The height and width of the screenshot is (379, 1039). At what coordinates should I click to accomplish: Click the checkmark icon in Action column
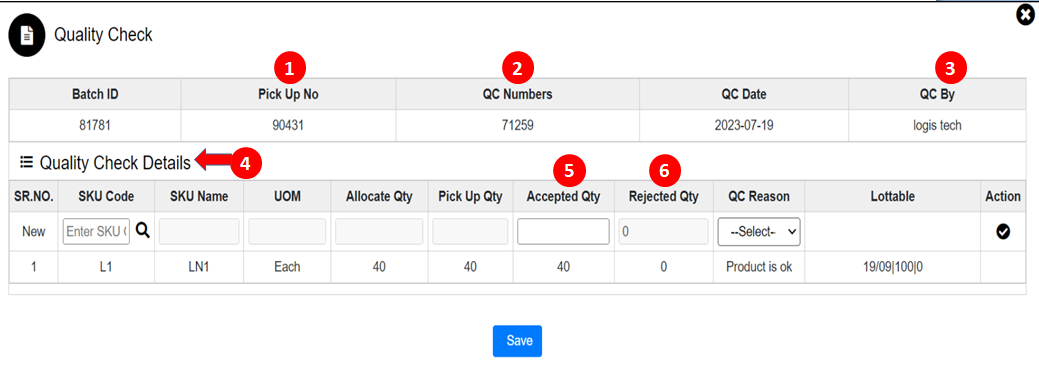pyautogui.click(x=1003, y=231)
